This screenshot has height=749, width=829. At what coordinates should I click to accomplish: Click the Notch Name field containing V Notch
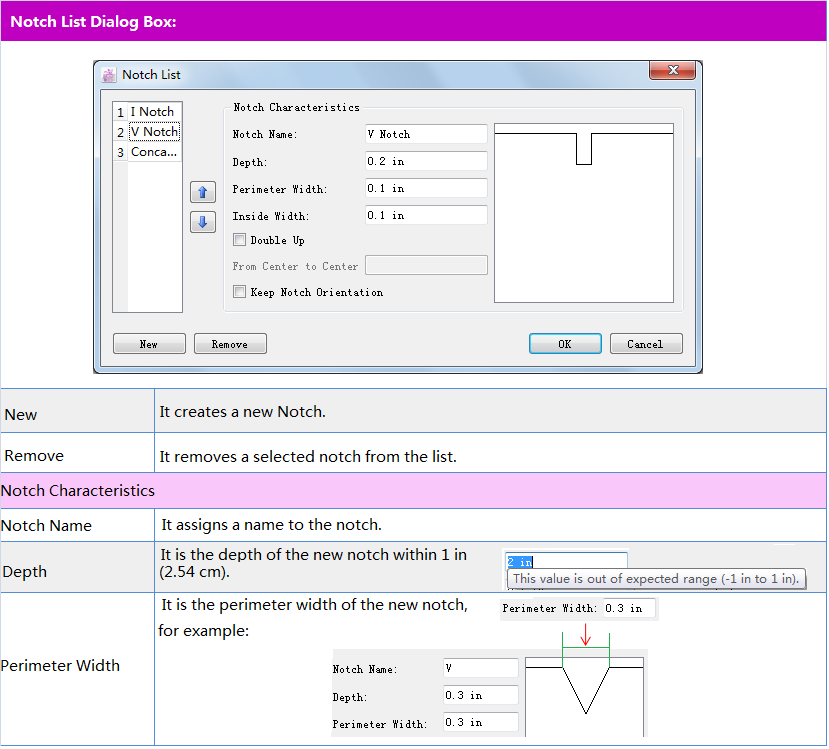tap(426, 134)
